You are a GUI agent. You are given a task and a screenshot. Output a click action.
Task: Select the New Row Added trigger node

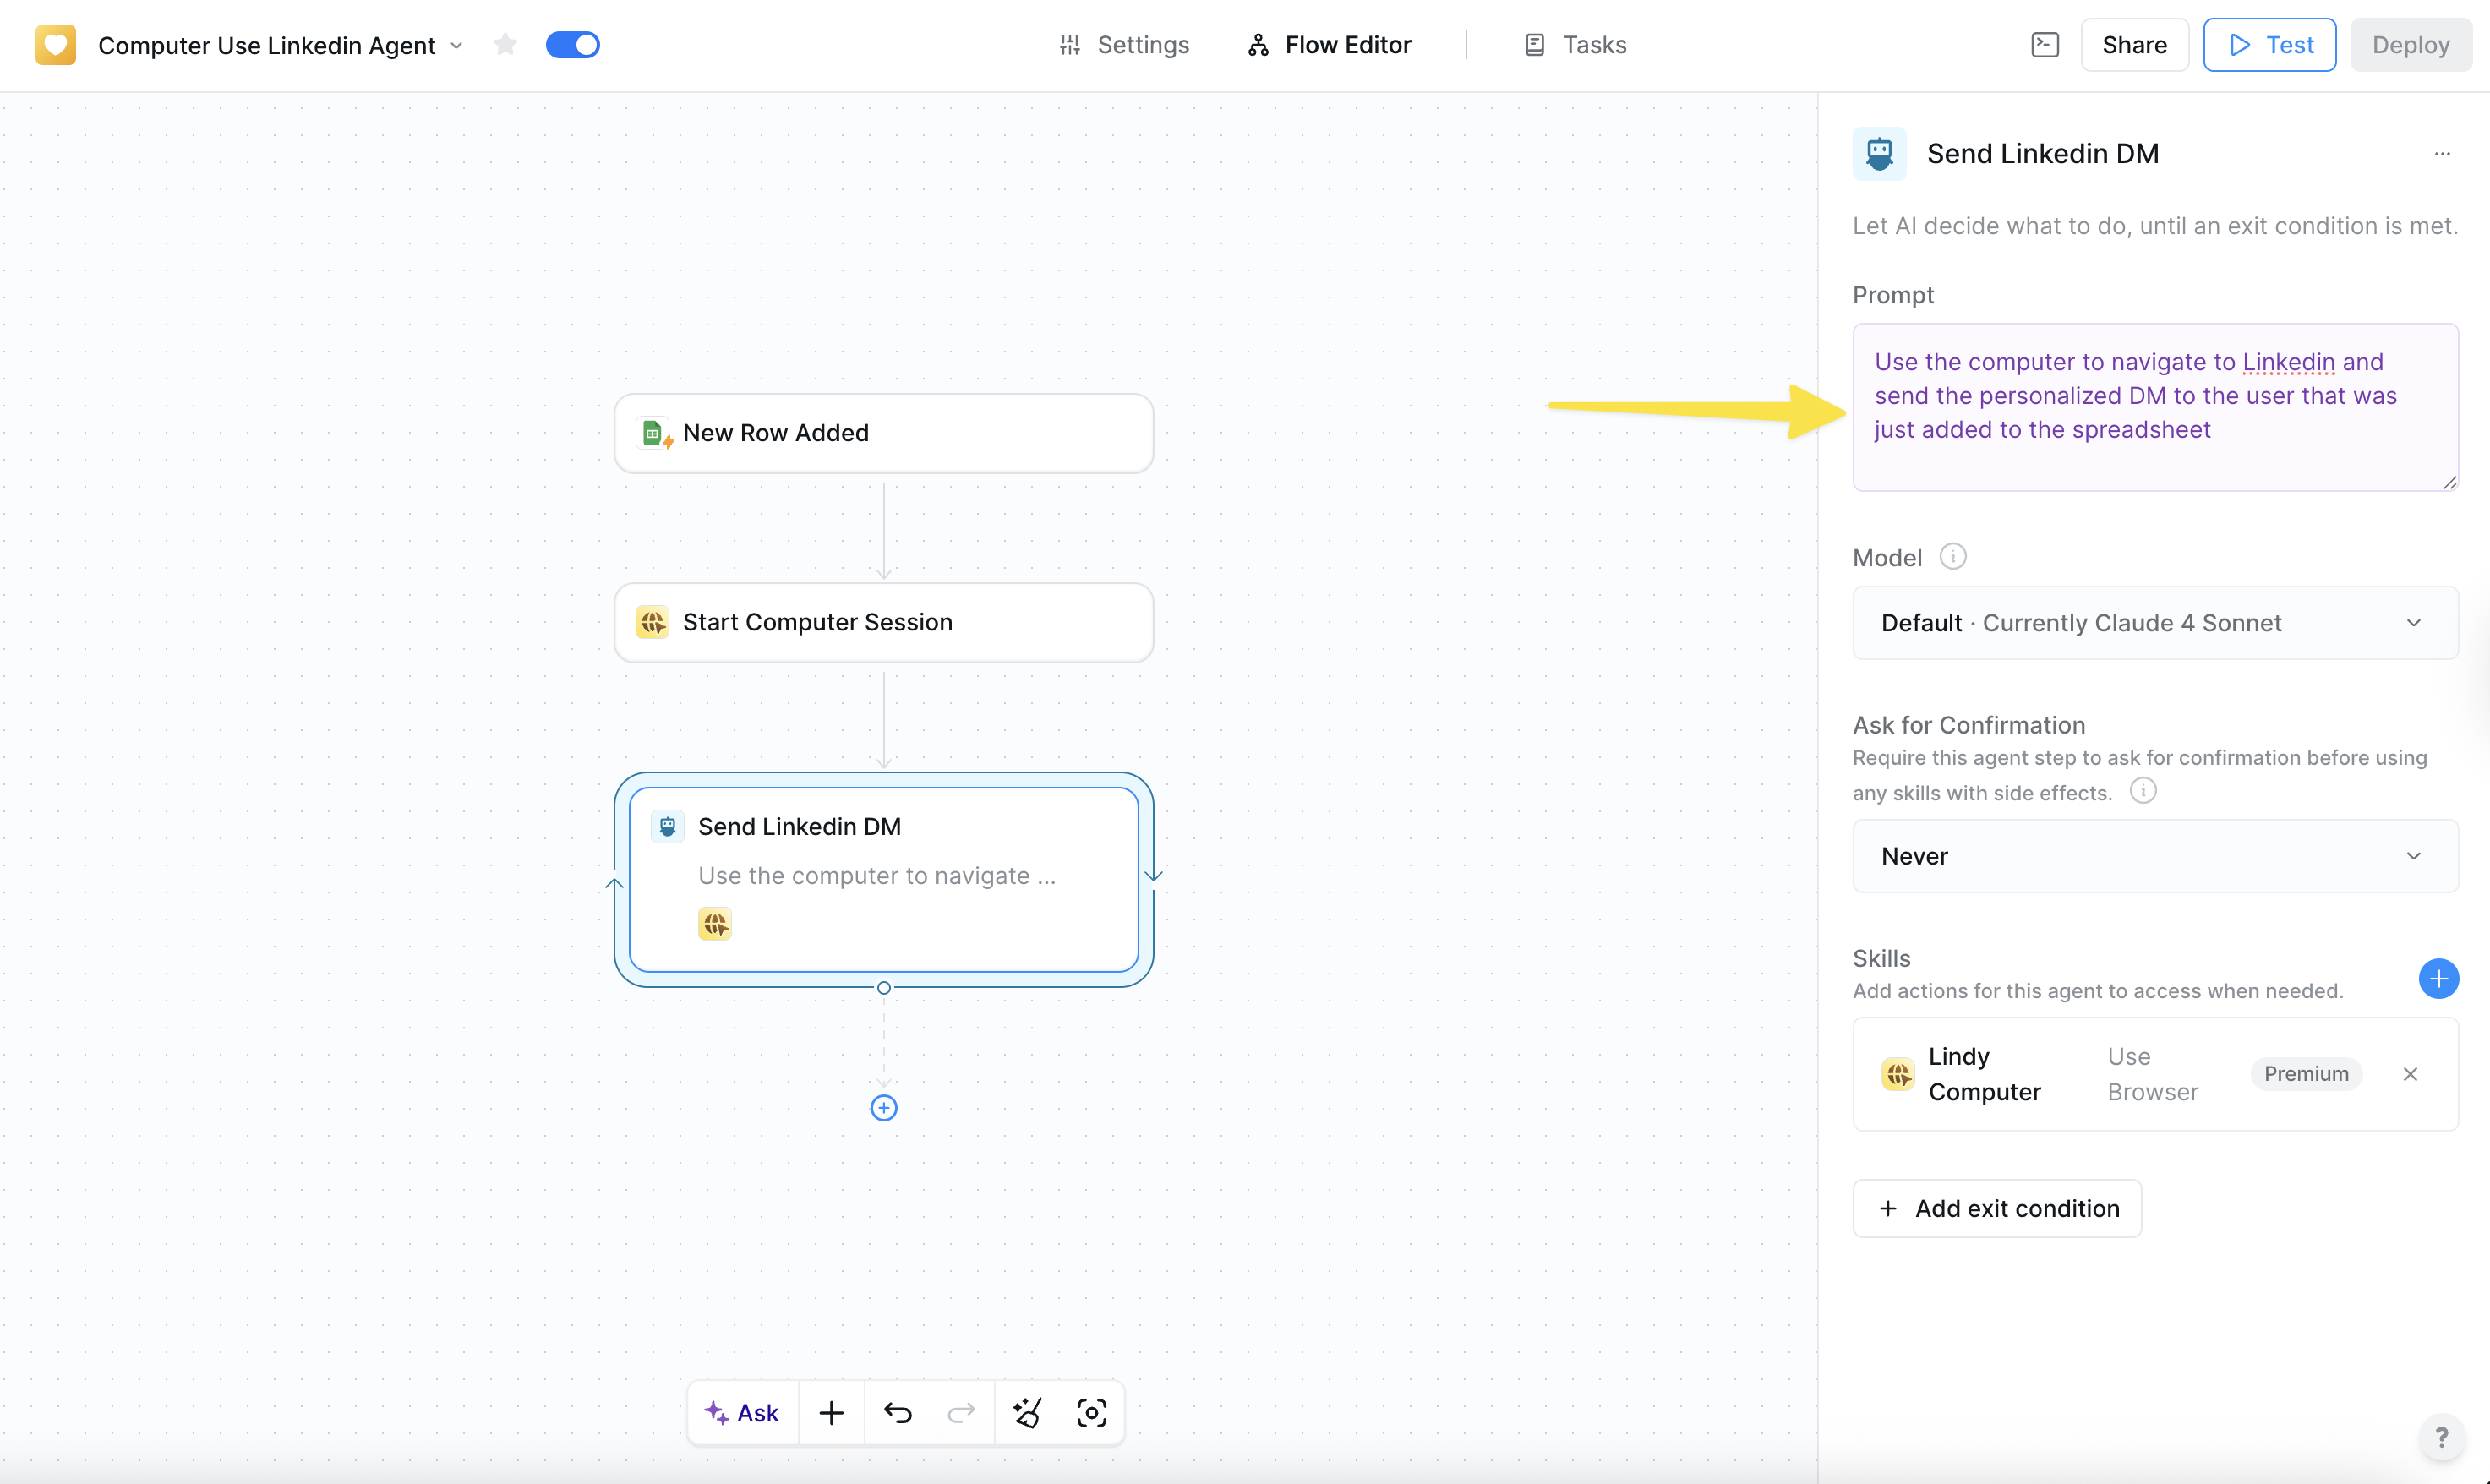click(x=884, y=433)
